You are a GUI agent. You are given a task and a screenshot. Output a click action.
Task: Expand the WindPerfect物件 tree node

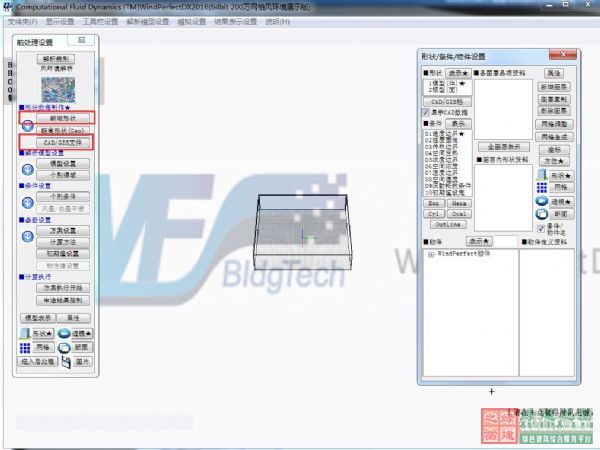(431, 255)
